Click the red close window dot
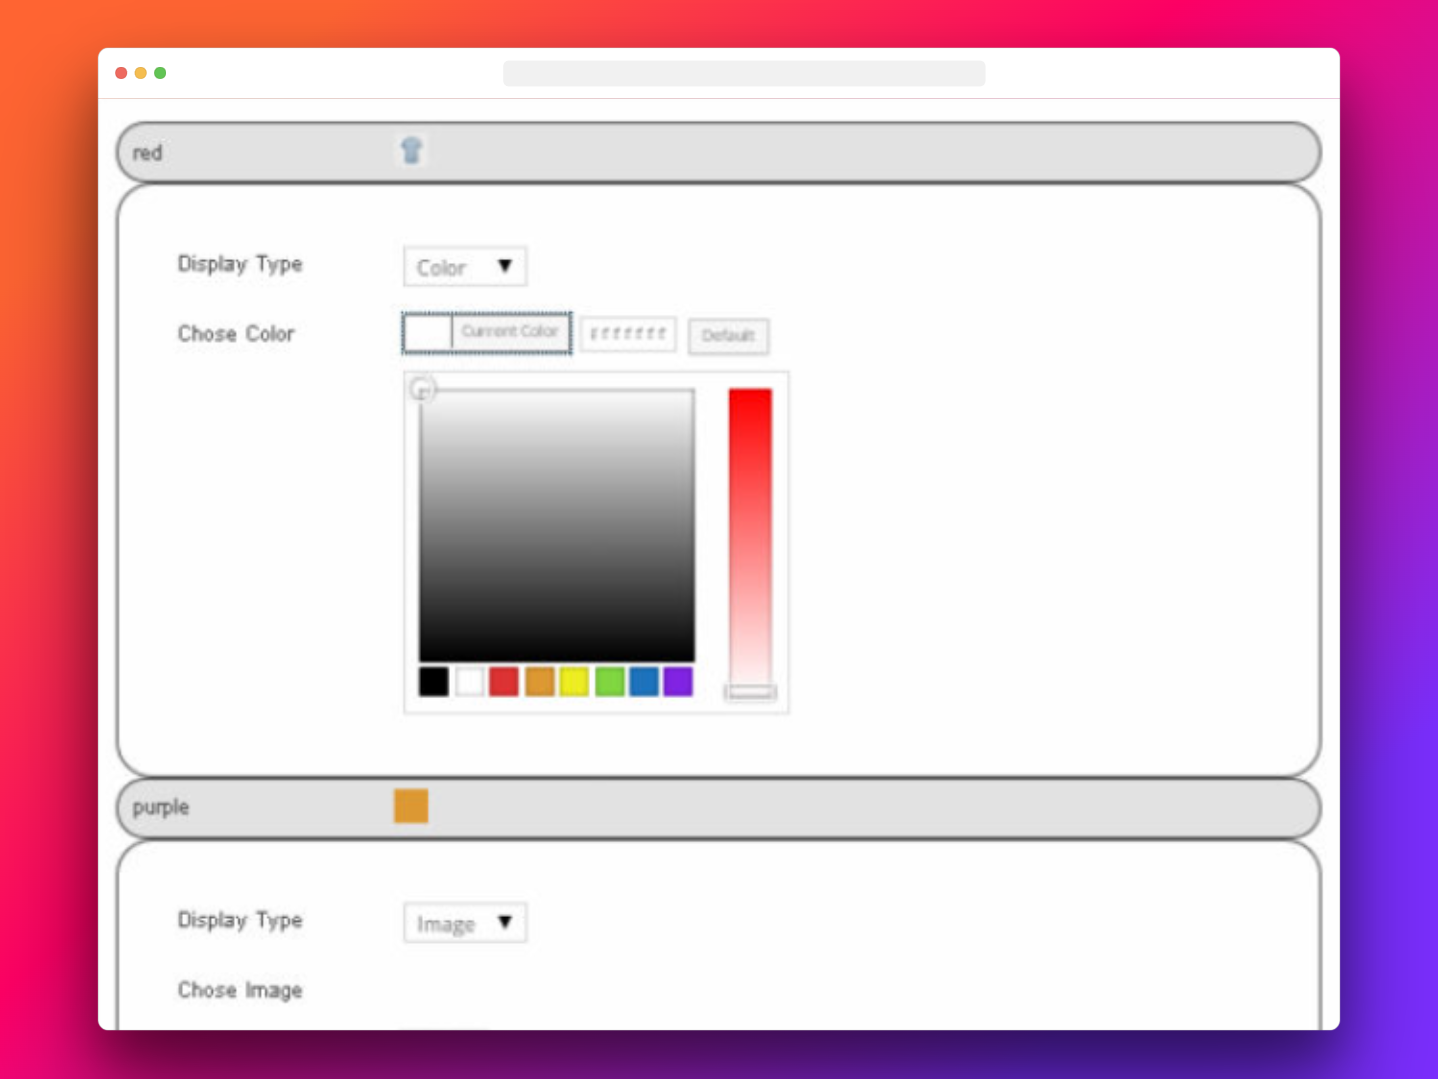The width and height of the screenshot is (1438, 1079). pos(121,73)
